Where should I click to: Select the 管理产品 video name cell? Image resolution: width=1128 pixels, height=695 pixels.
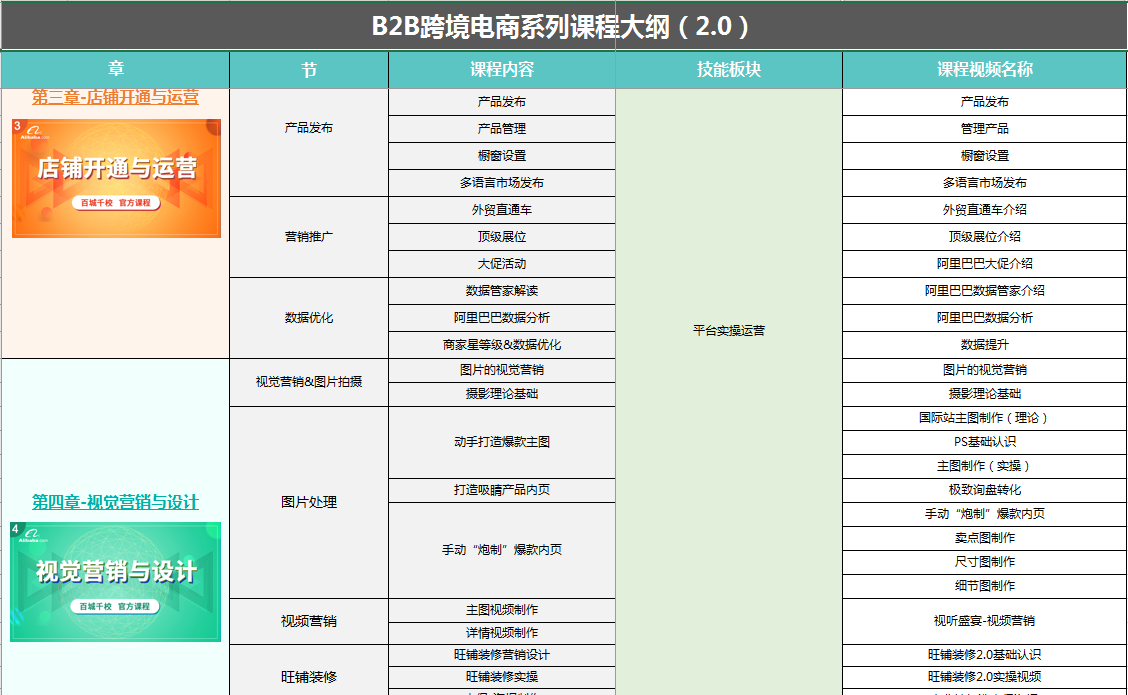pos(985,129)
